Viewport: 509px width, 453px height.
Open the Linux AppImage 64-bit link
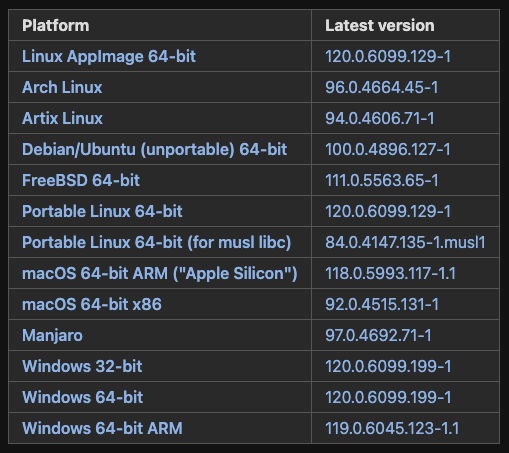[x=109, y=56]
